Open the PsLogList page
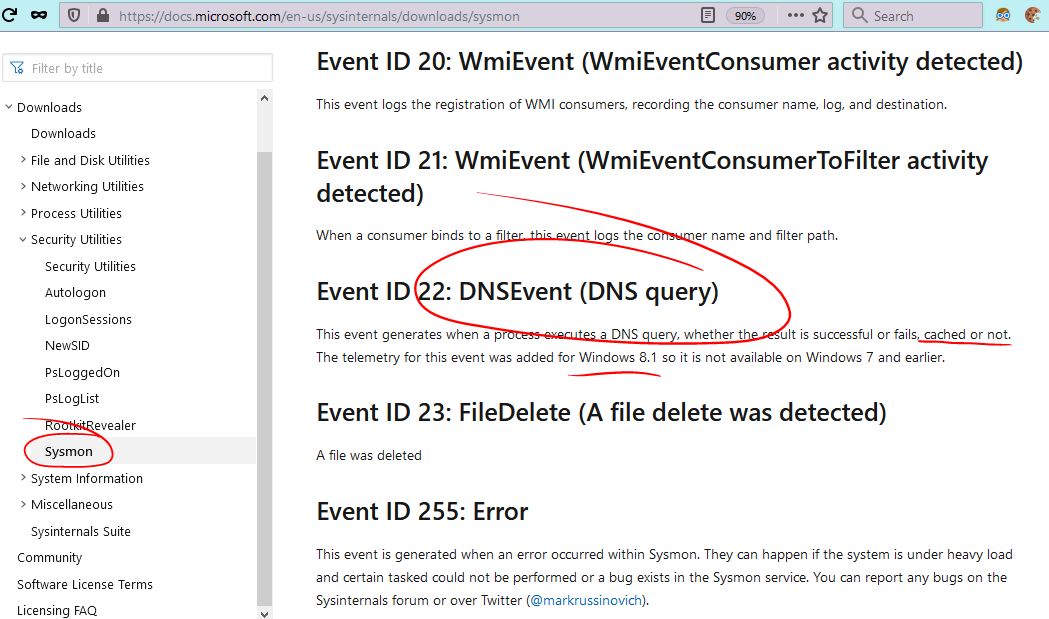 tap(72, 398)
